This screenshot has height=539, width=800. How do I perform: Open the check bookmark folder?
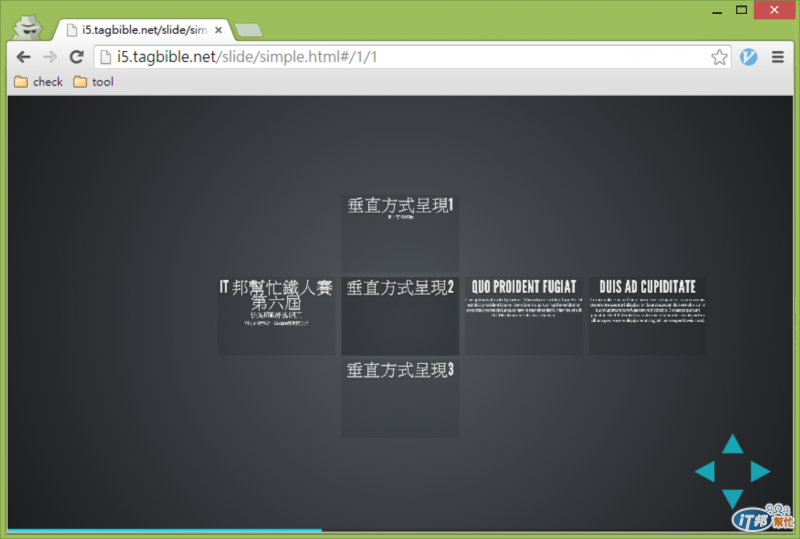[38, 82]
